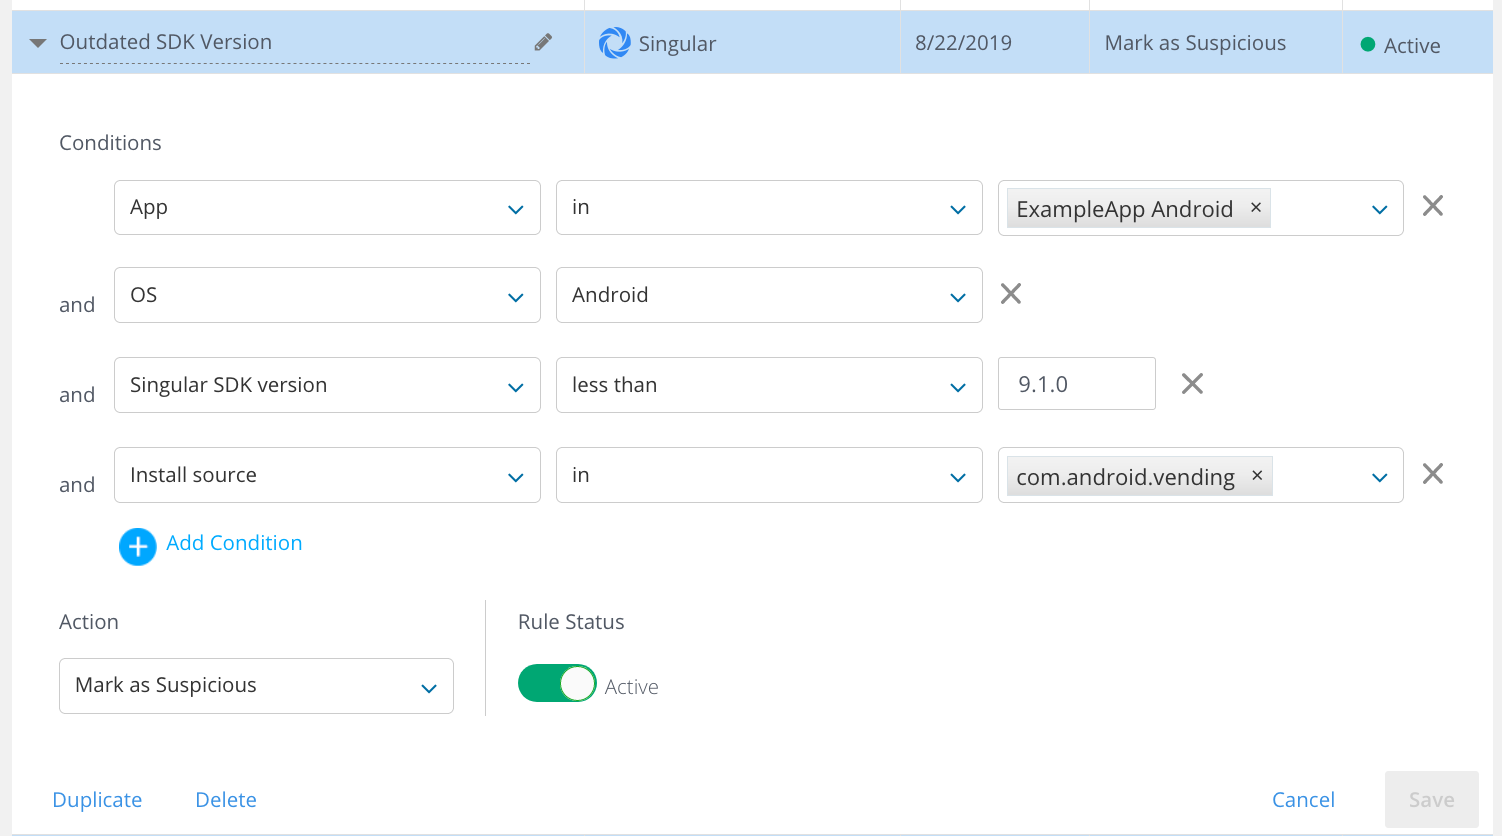
Task: Open the Android value dropdown
Action: click(x=769, y=295)
